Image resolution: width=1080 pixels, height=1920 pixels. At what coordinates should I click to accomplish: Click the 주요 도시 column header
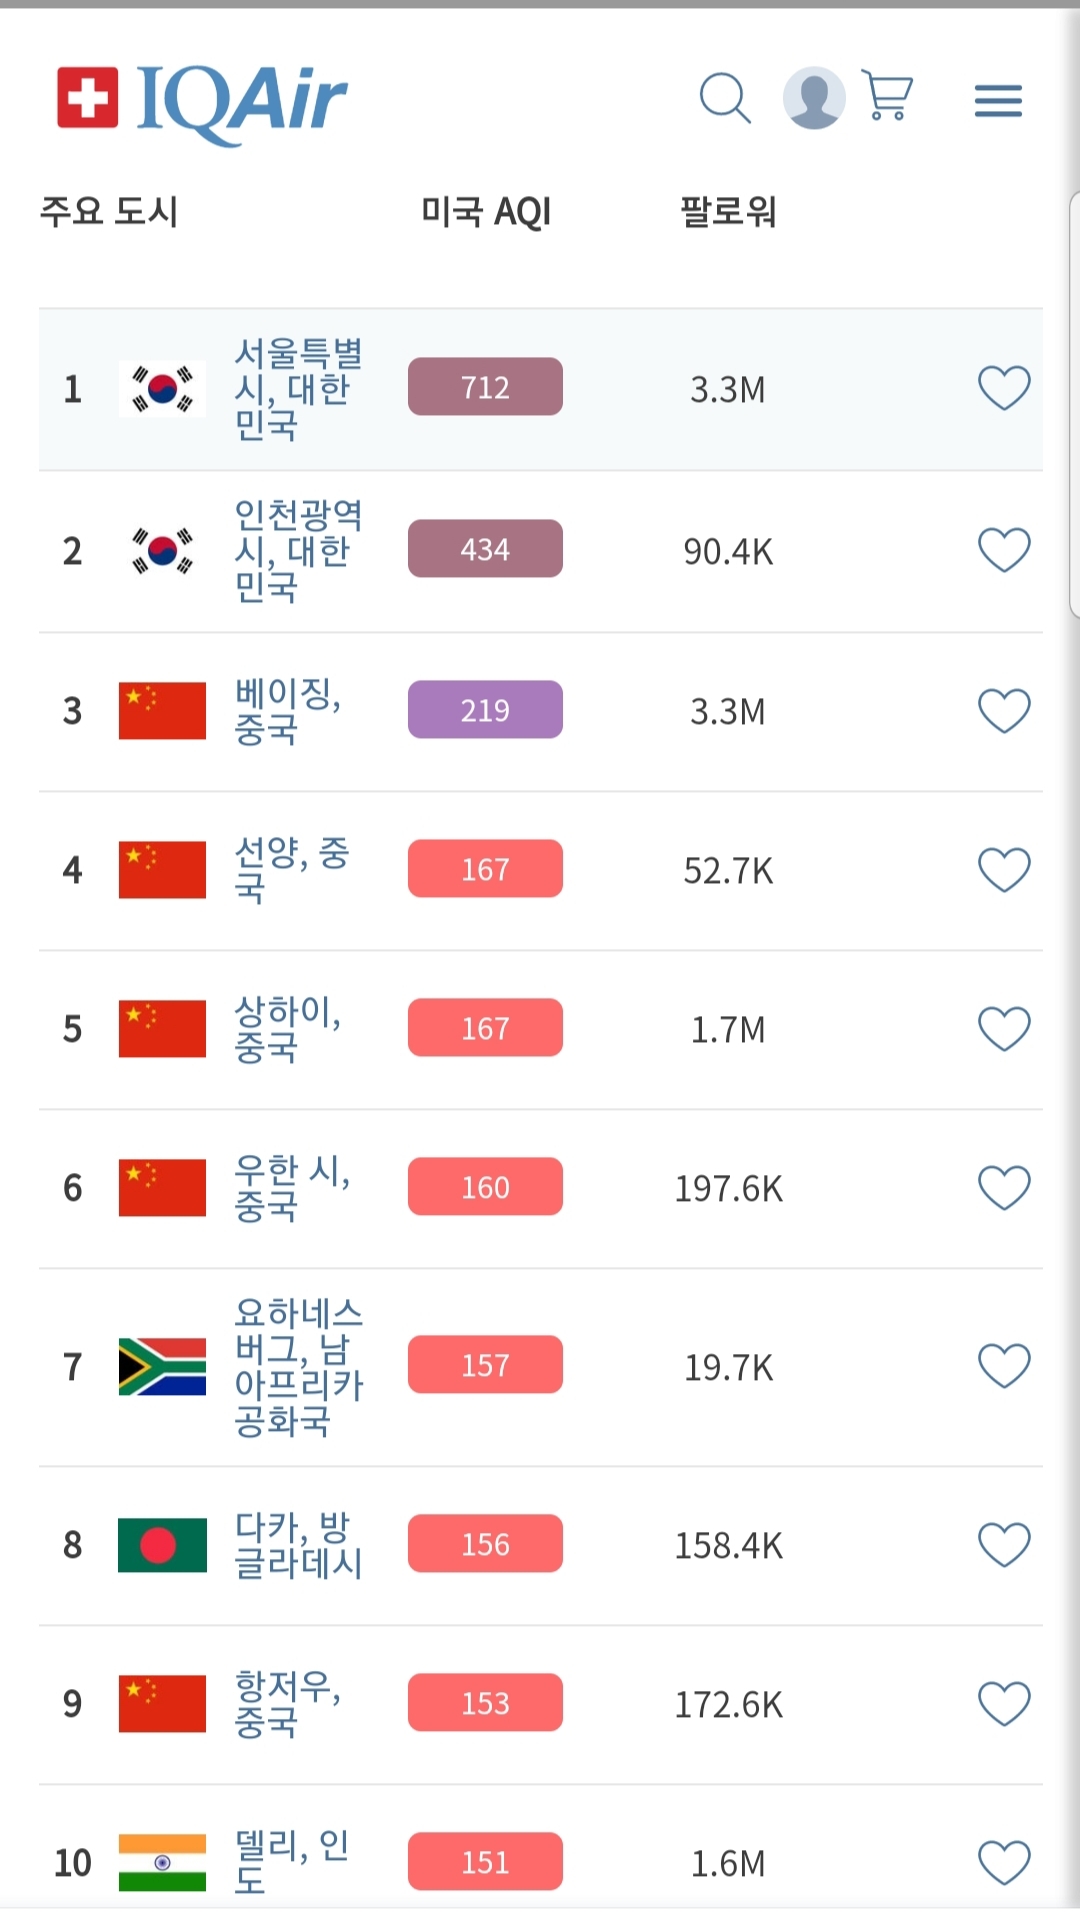pyautogui.click(x=108, y=212)
